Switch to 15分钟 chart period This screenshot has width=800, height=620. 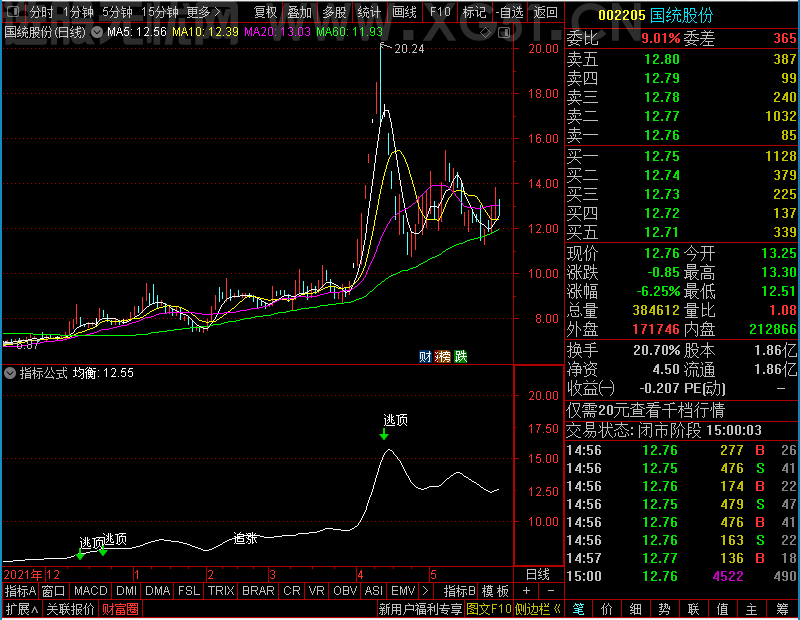pyautogui.click(x=160, y=12)
